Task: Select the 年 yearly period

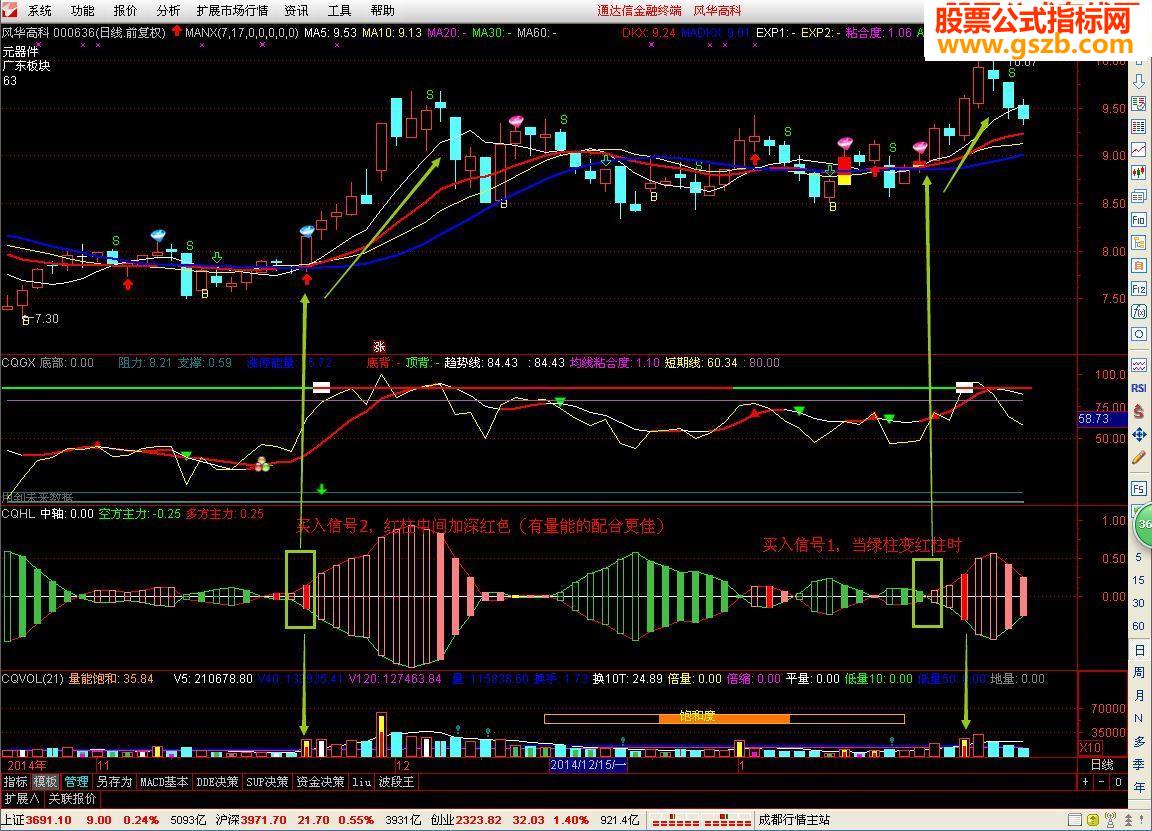Action: coord(1139,786)
